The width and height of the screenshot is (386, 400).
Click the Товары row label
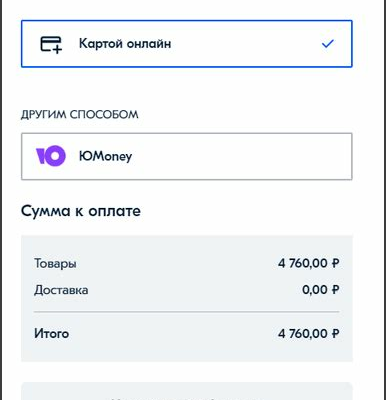coord(55,264)
